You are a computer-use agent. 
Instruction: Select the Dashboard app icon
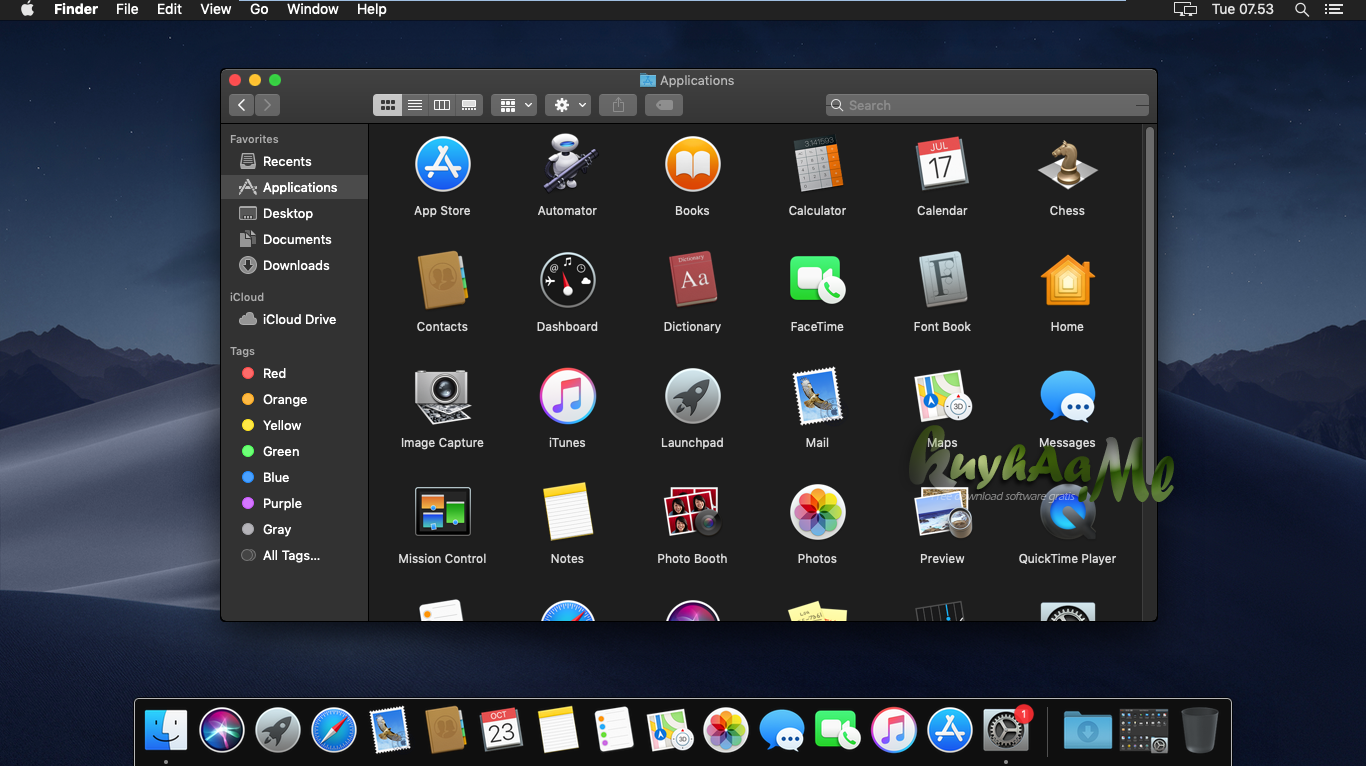coord(567,280)
